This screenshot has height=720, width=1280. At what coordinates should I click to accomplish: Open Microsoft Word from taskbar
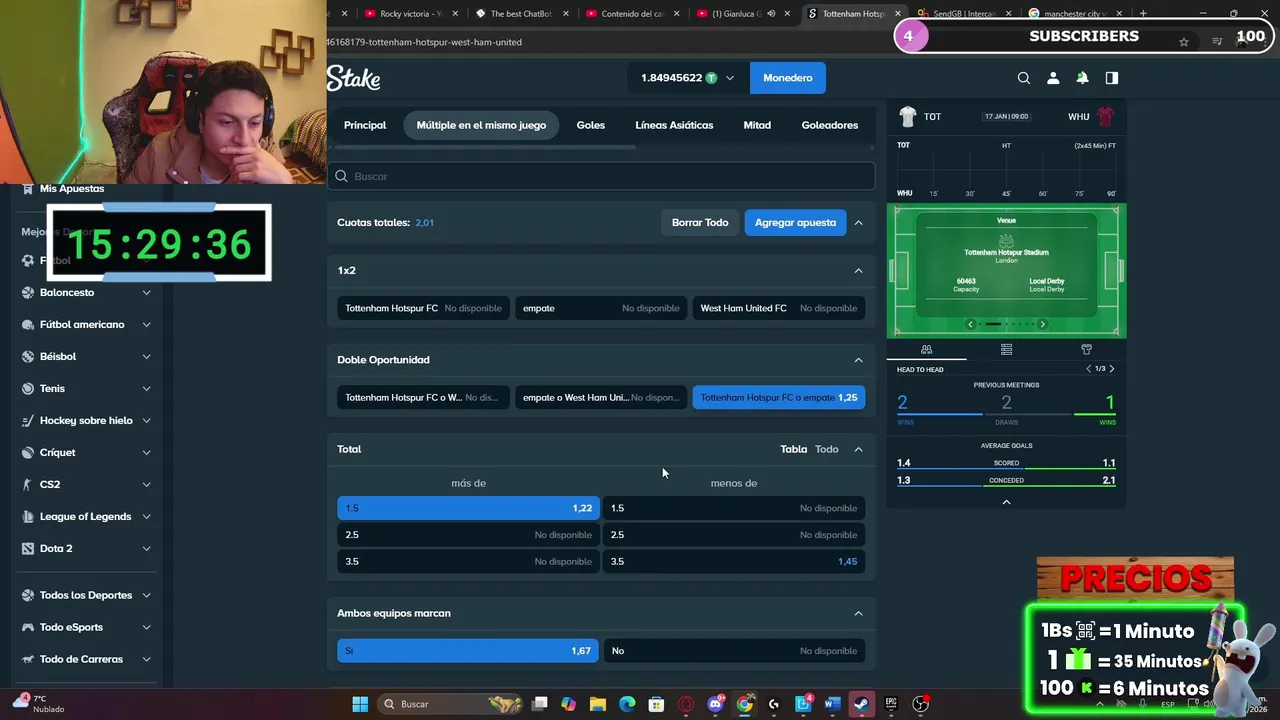coord(831,704)
